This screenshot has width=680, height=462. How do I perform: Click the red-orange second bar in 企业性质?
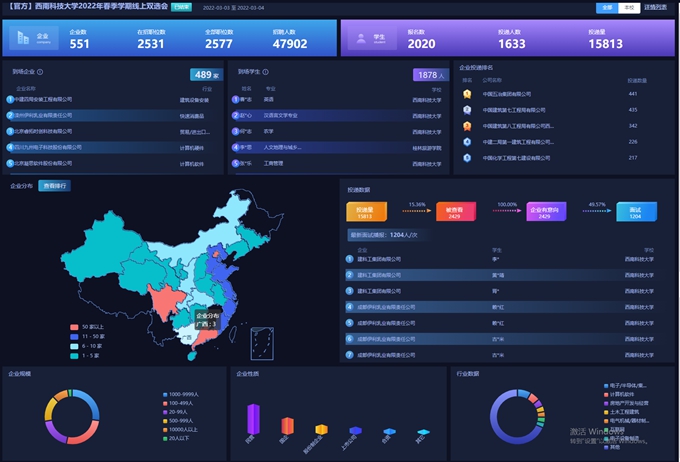288,426
